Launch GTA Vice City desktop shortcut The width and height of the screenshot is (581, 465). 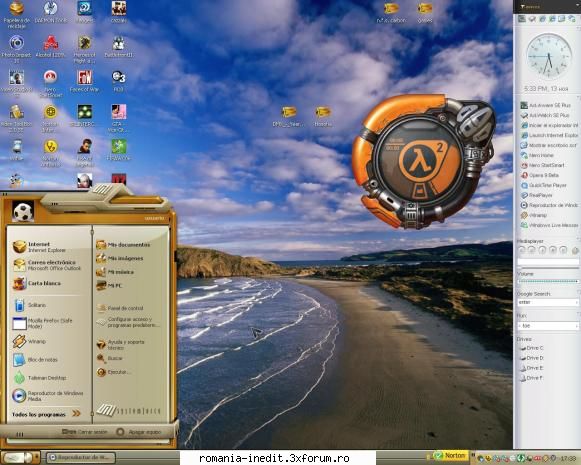[119, 118]
